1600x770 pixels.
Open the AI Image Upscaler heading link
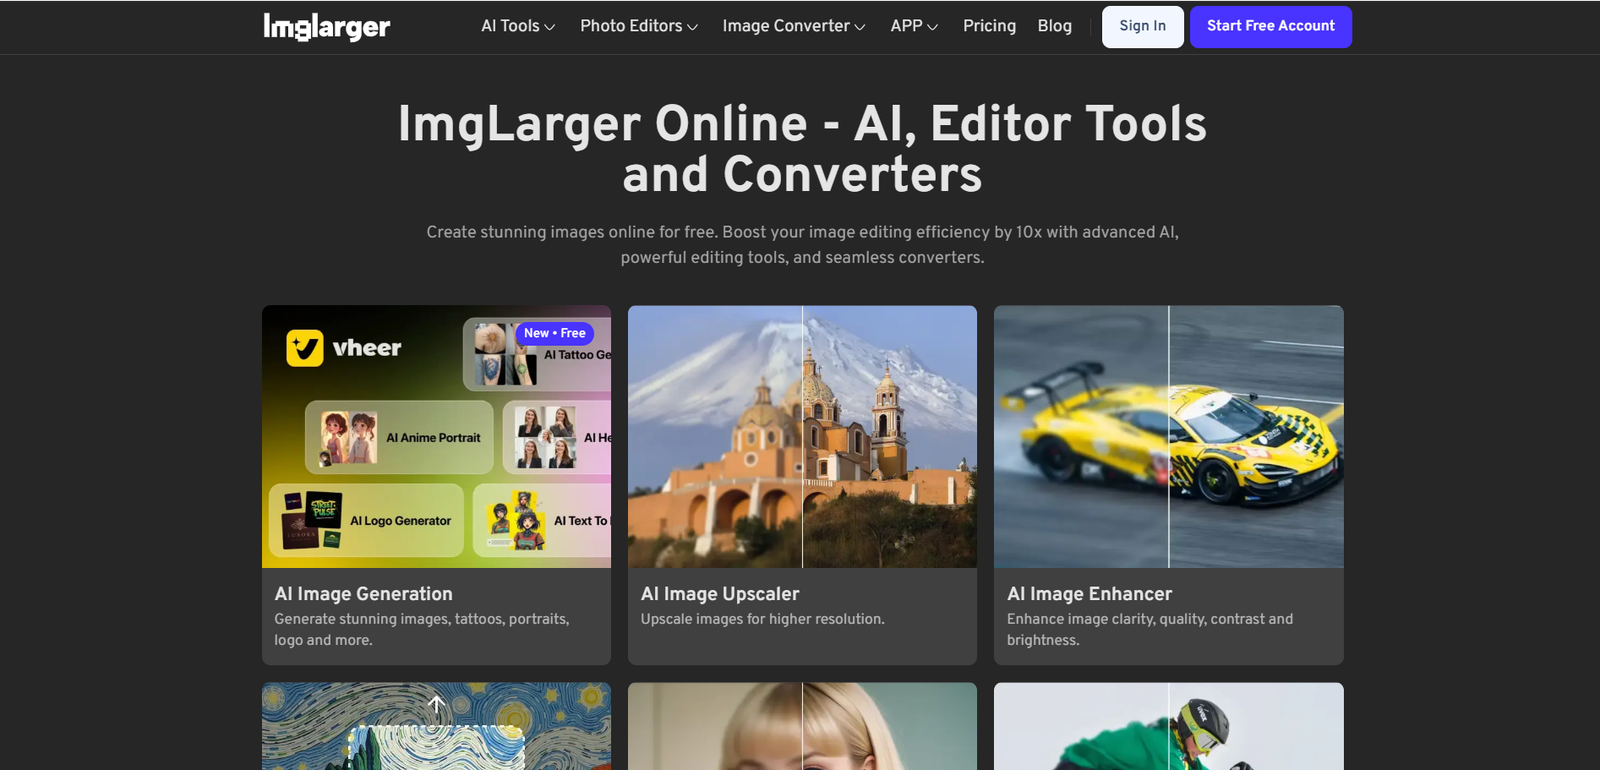719,594
